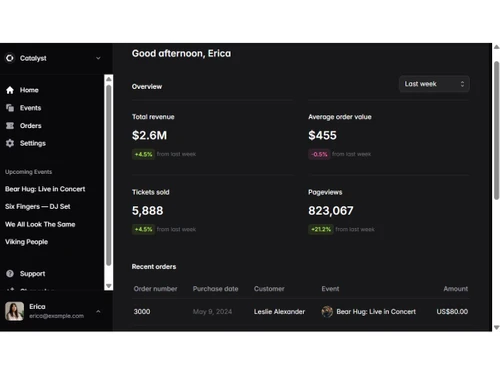Click the Upcoming Events section label
Image resolution: width=500 pixels, height=375 pixels.
28,172
